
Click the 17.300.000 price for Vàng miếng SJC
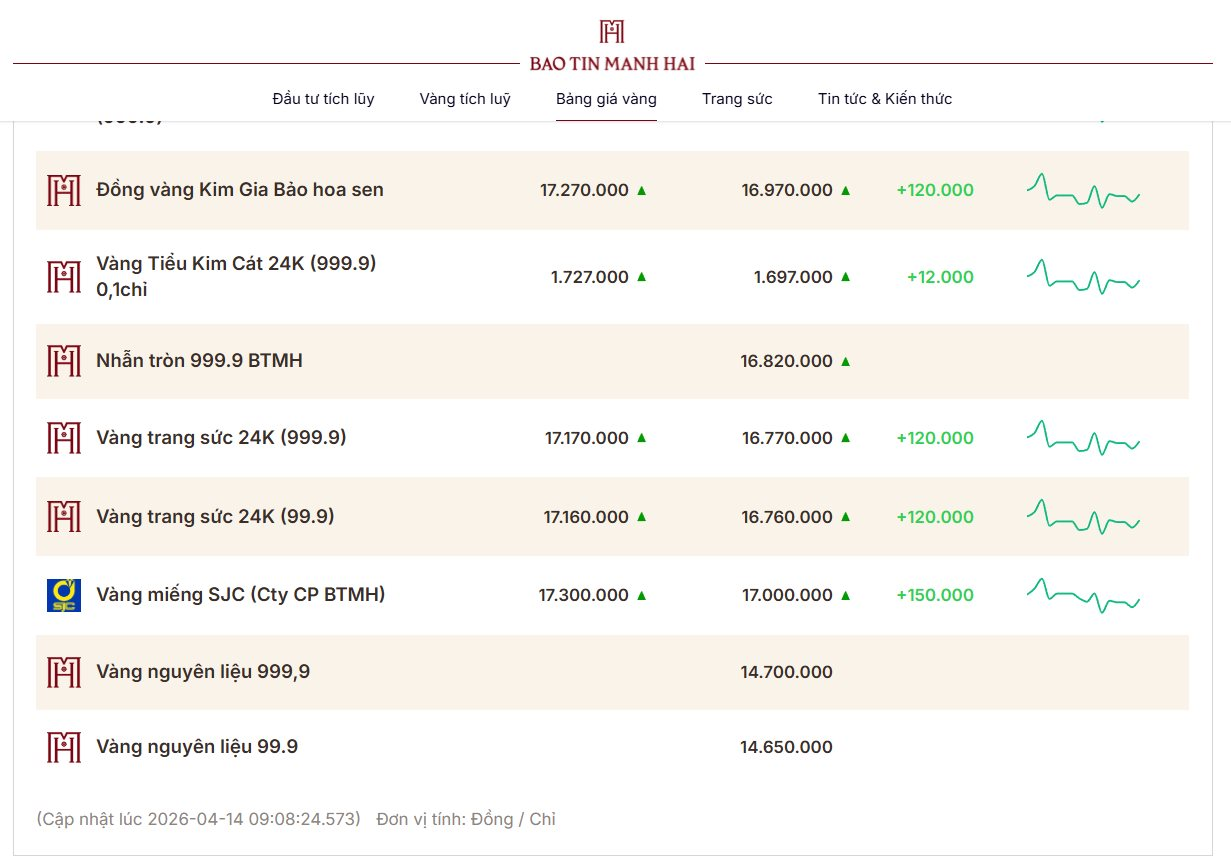point(583,595)
